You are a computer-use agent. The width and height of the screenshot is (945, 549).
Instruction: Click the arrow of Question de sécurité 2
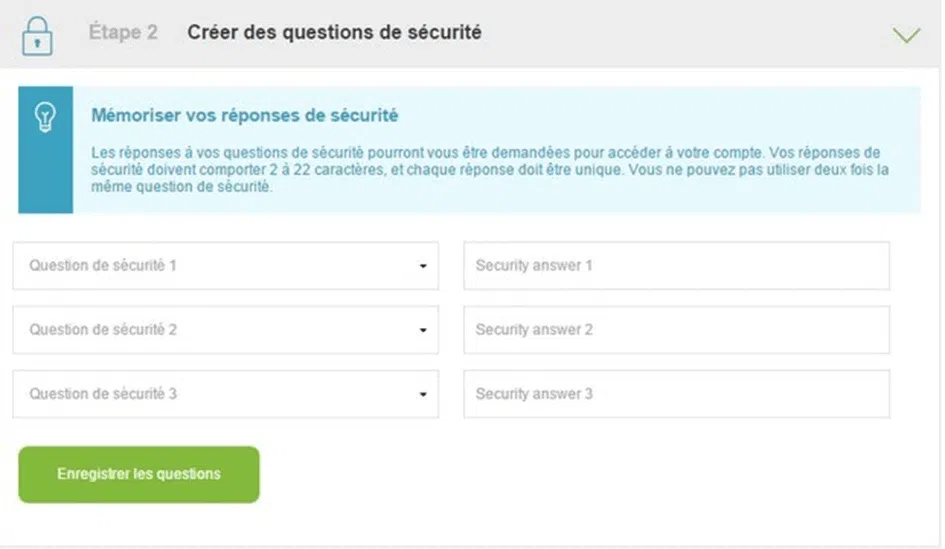423,330
